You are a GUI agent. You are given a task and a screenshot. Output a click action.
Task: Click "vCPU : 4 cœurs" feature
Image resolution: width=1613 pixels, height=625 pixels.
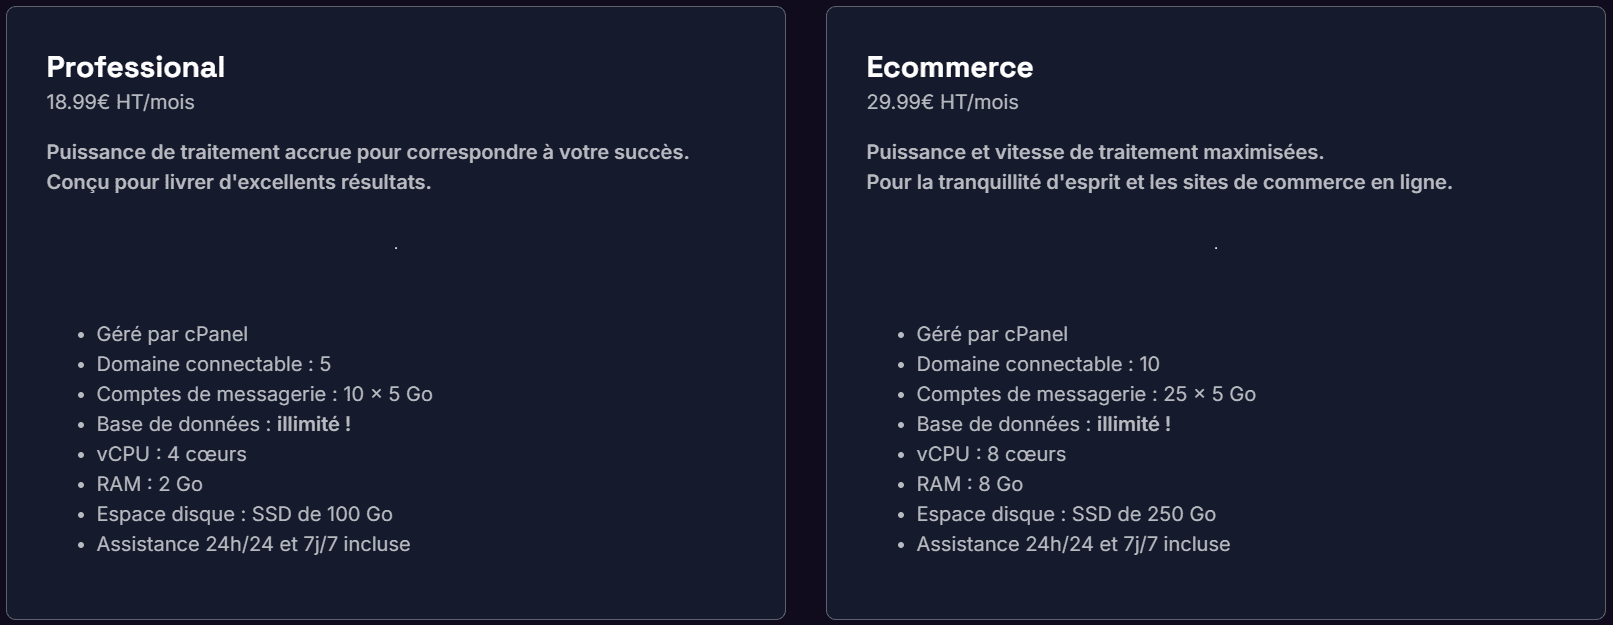pyautogui.click(x=171, y=454)
